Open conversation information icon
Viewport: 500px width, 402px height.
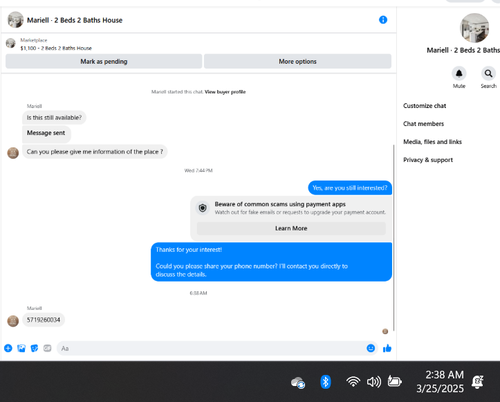[383, 20]
